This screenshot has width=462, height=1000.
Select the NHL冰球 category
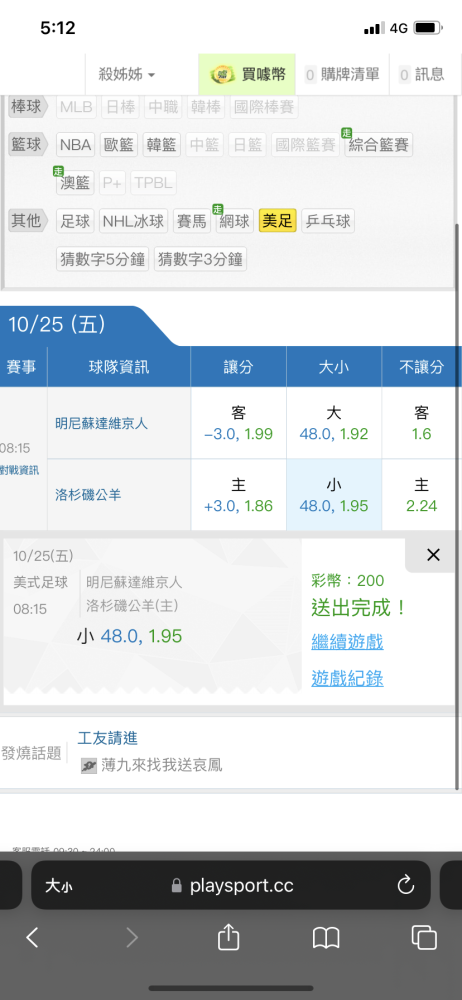coord(134,221)
